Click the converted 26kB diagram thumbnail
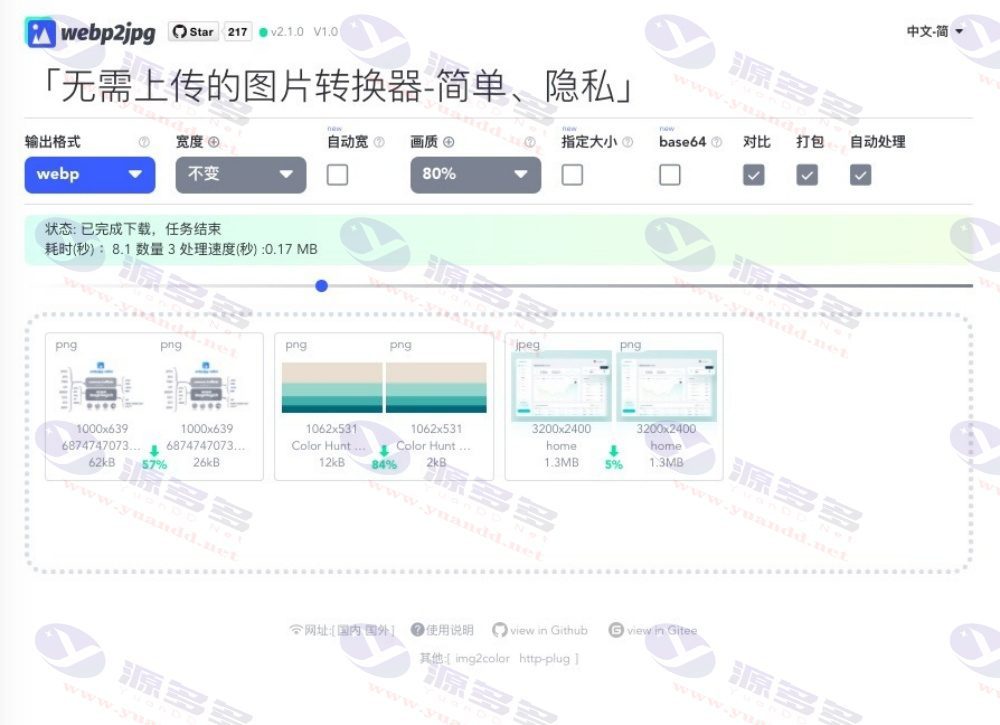The height and width of the screenshot is (725, 1000). coord(207,387)
